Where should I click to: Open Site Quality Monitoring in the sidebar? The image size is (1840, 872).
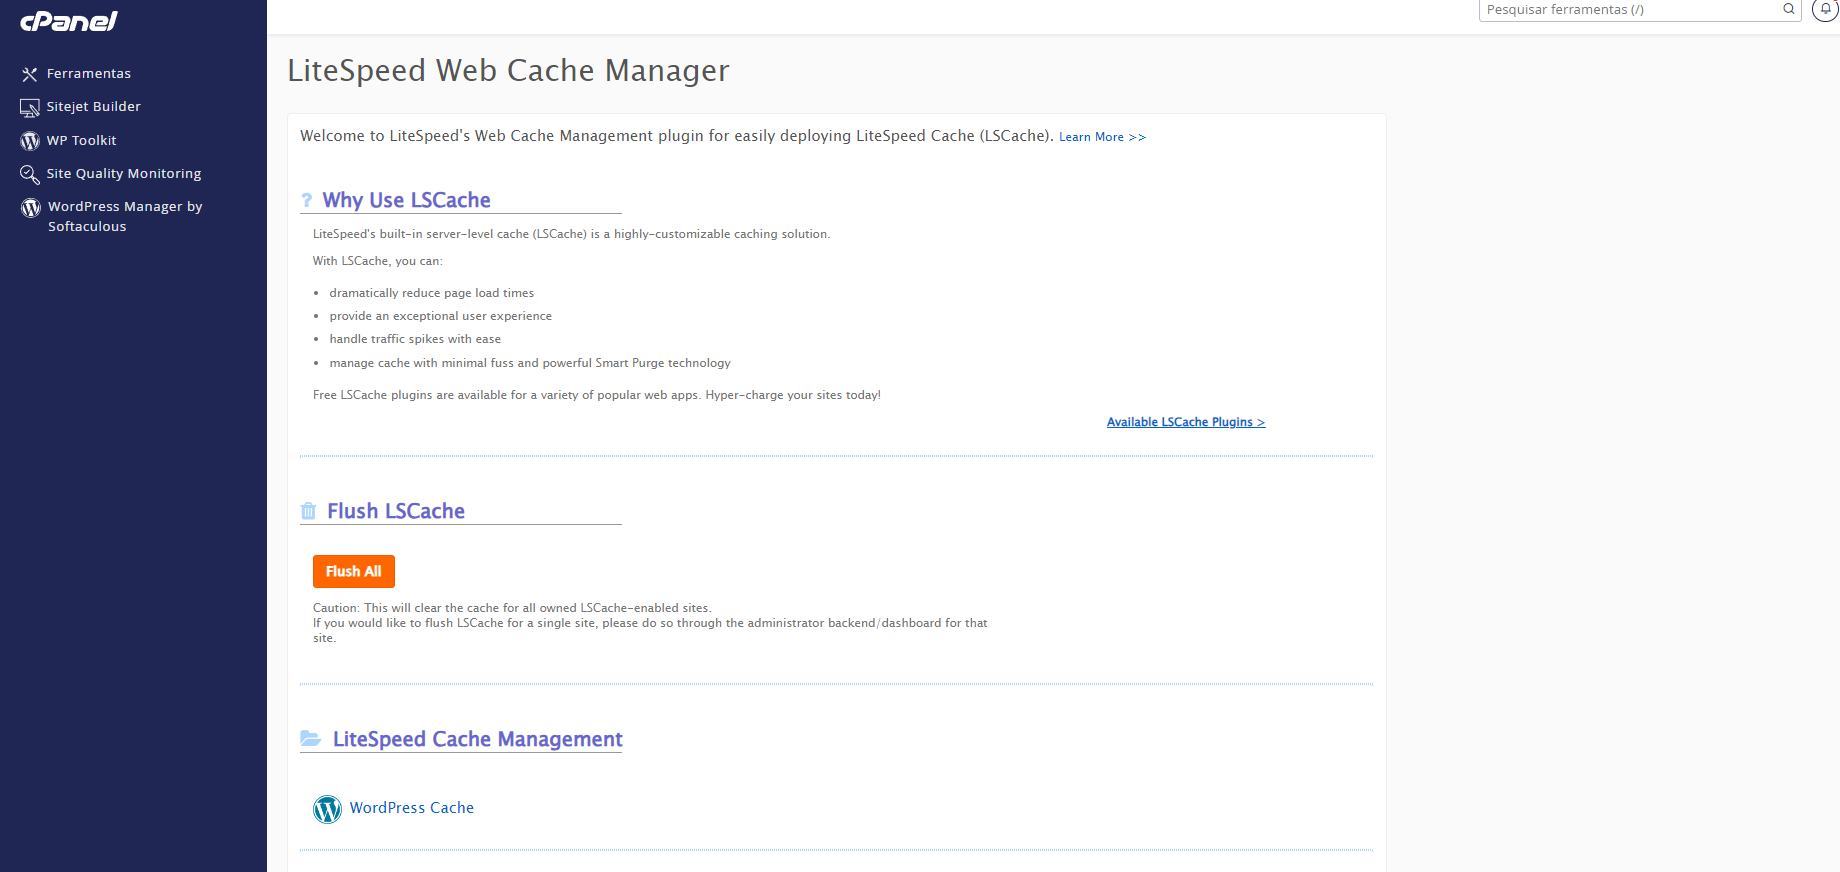pos(124,174)
